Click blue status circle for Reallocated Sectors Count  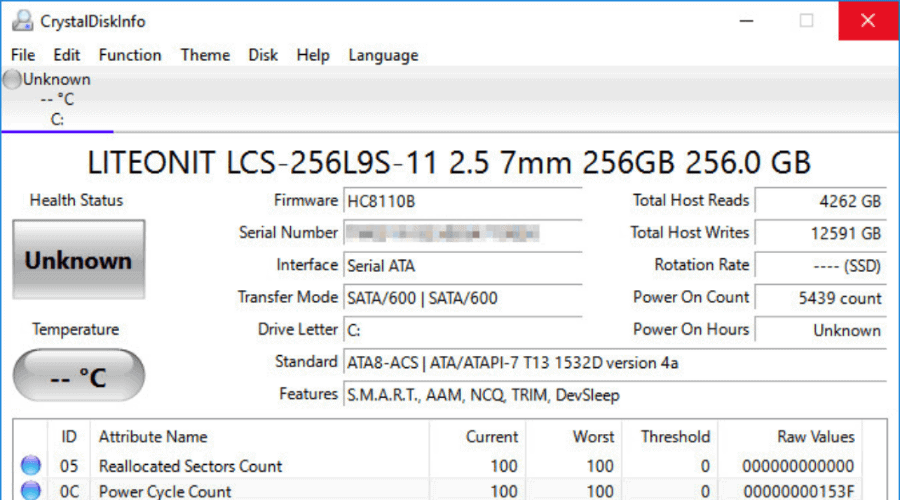point(30,465)
